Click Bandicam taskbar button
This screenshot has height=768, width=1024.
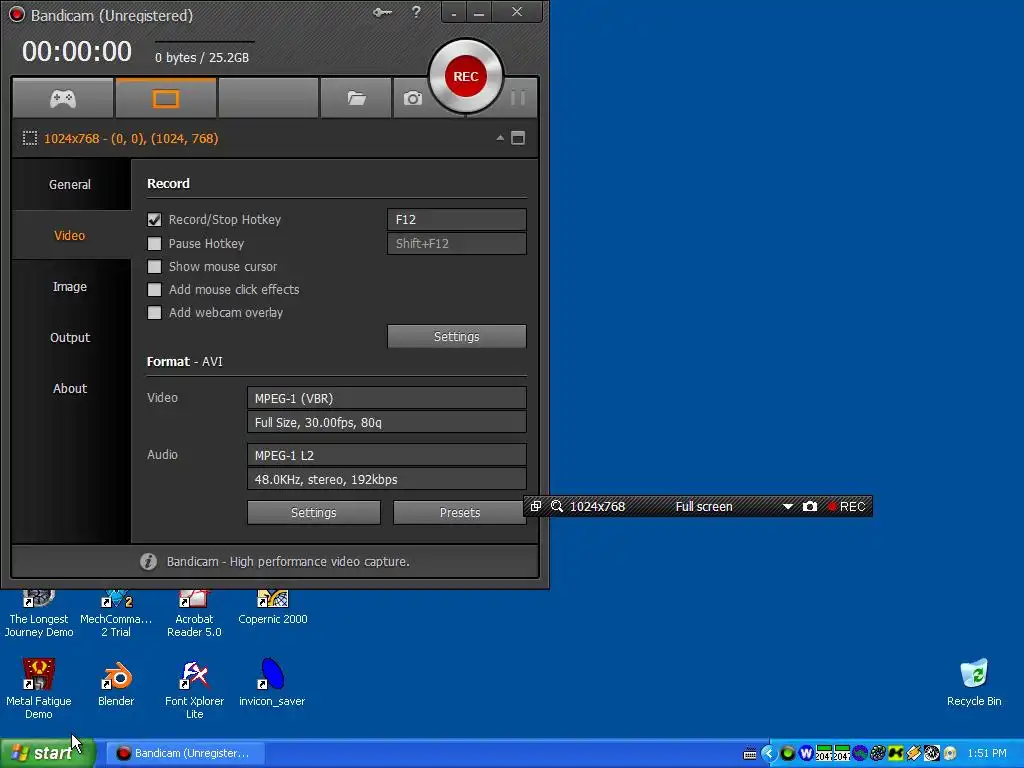185,753
